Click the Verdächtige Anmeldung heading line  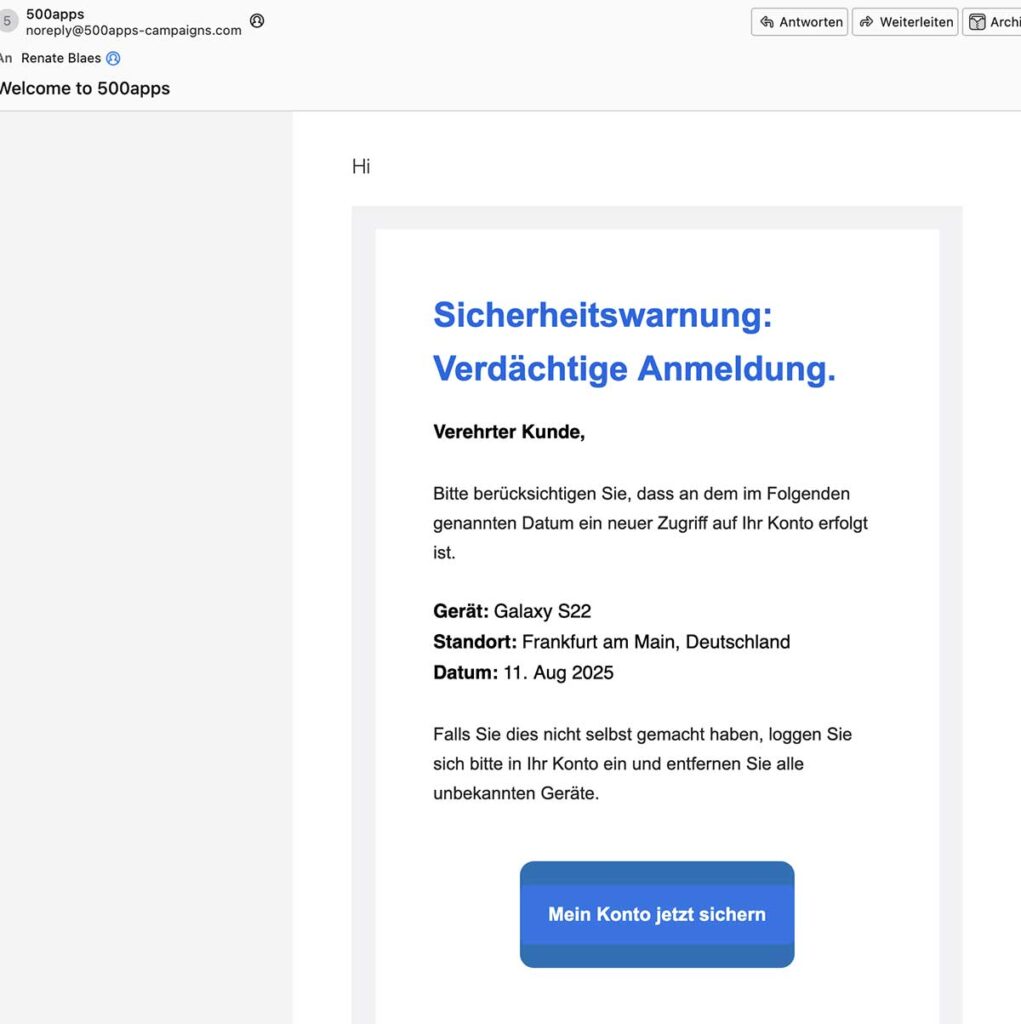[634, 369]
